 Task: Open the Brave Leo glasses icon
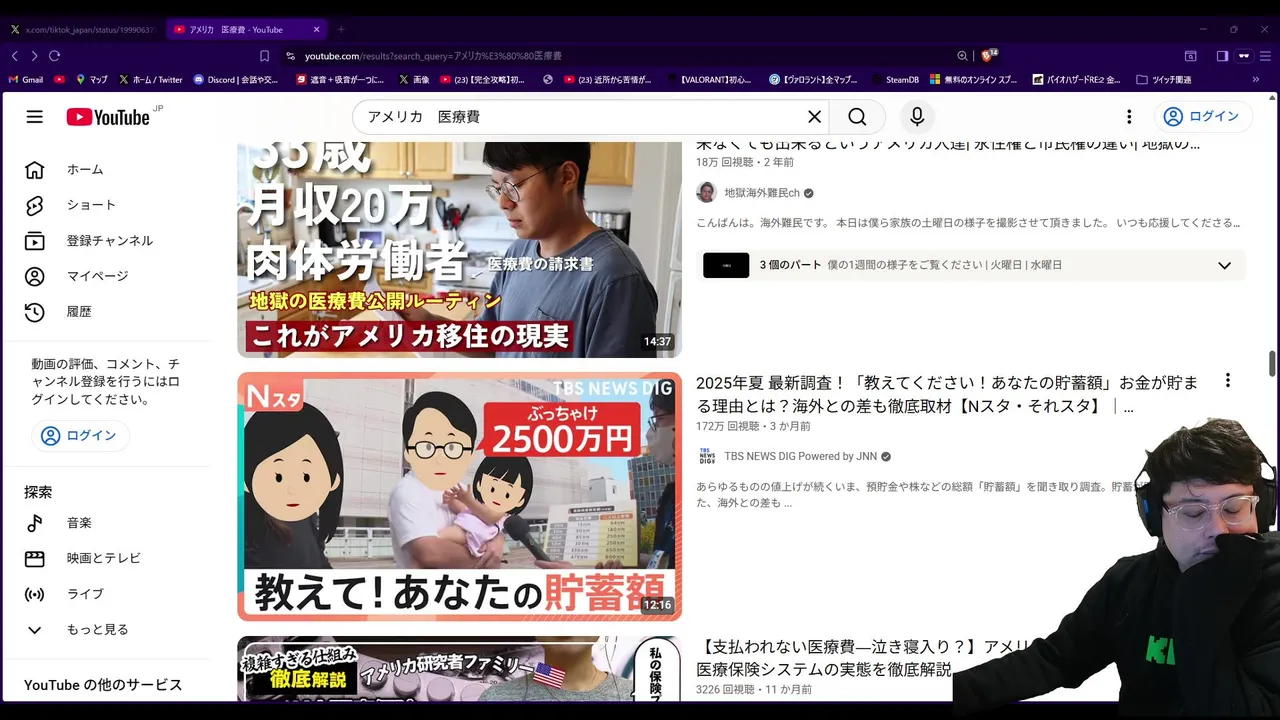pos(1244,56)
